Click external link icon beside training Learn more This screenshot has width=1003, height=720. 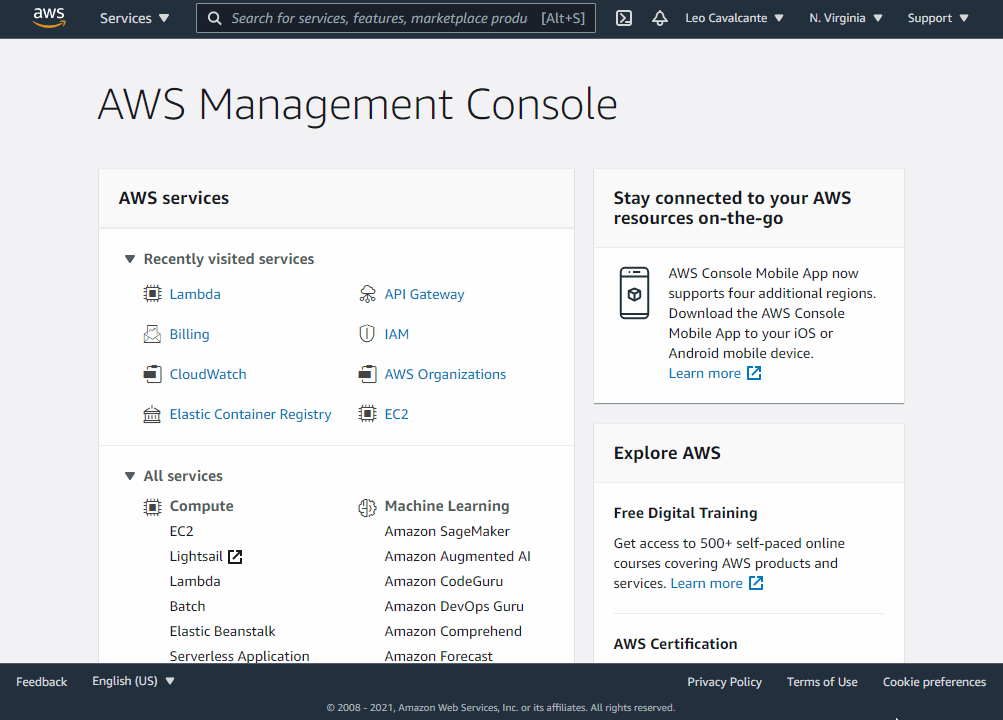pyautogui.click(x=756, y=583)
